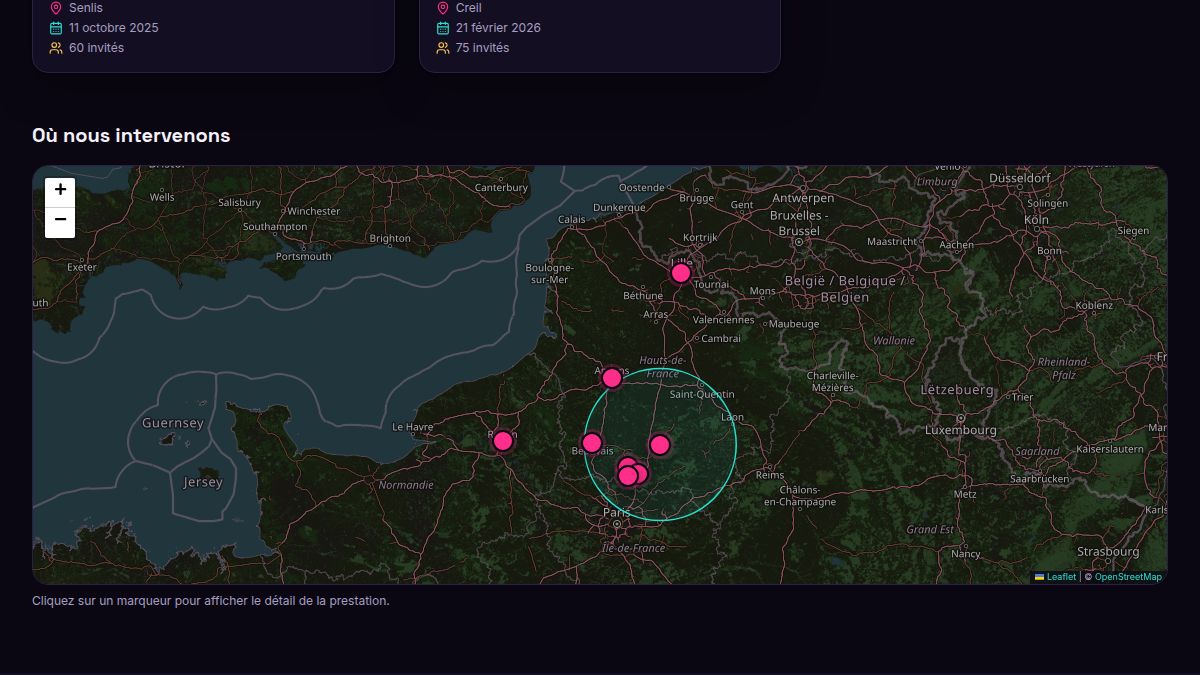
Task: Click the 'Brighton' label on the map
Action: [x=390, y=238]
